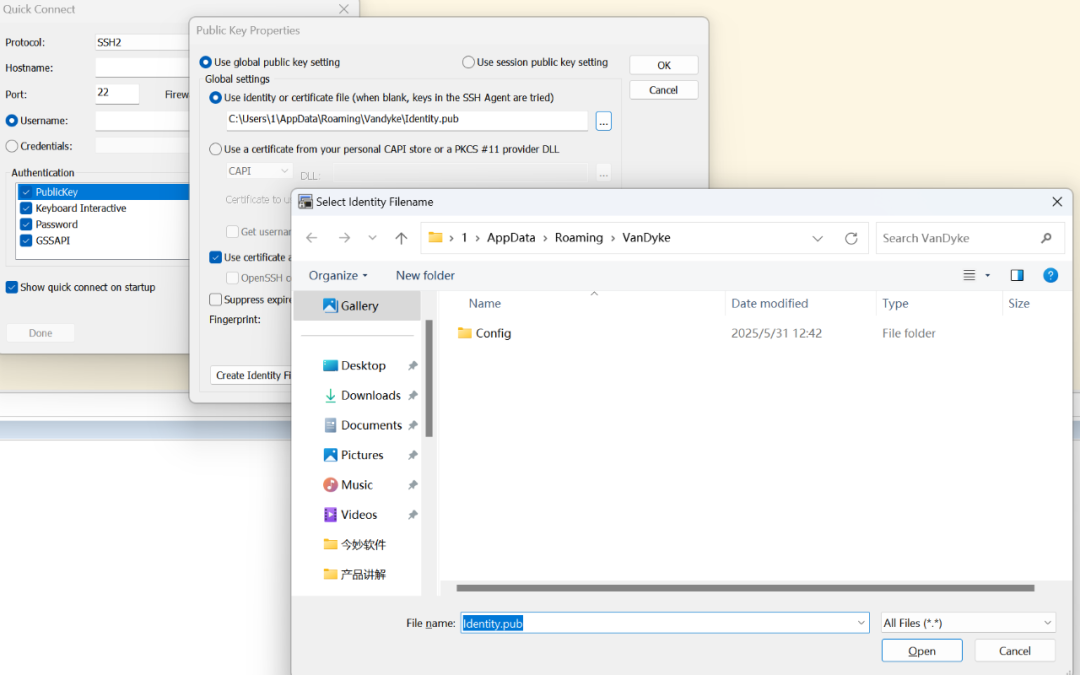The width and height of the screenshot is (1080, 675).
Task: Select the Username radio in Quick Connect
Action: (x=12, y=121)
